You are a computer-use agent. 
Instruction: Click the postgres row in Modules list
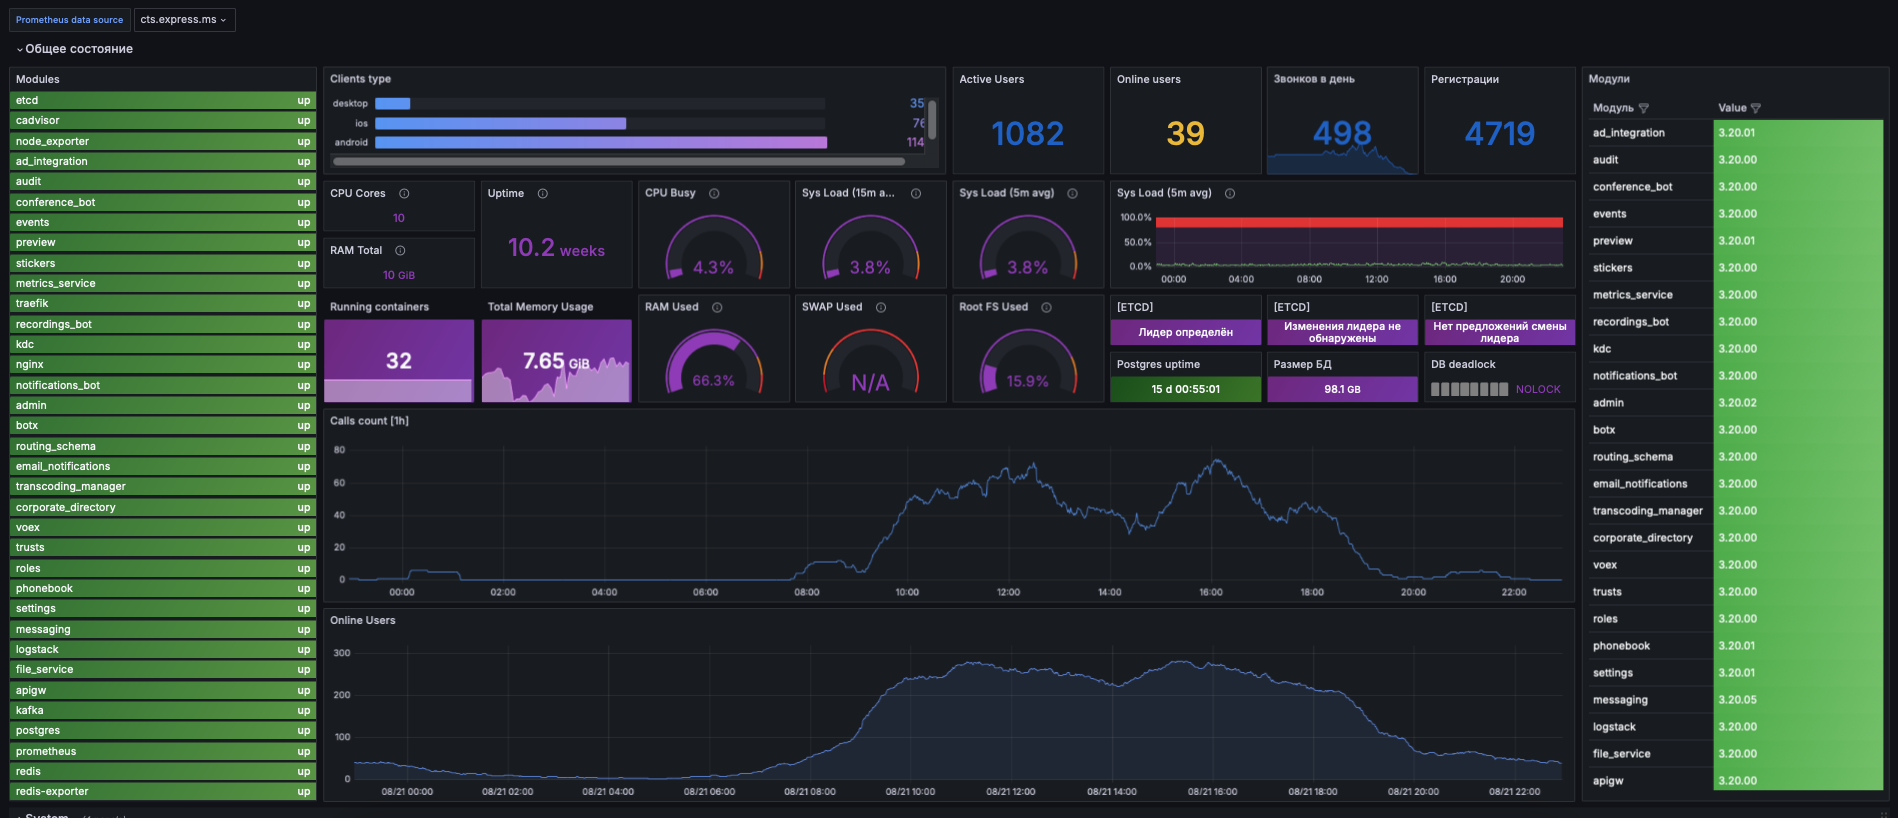click(163, 731)
